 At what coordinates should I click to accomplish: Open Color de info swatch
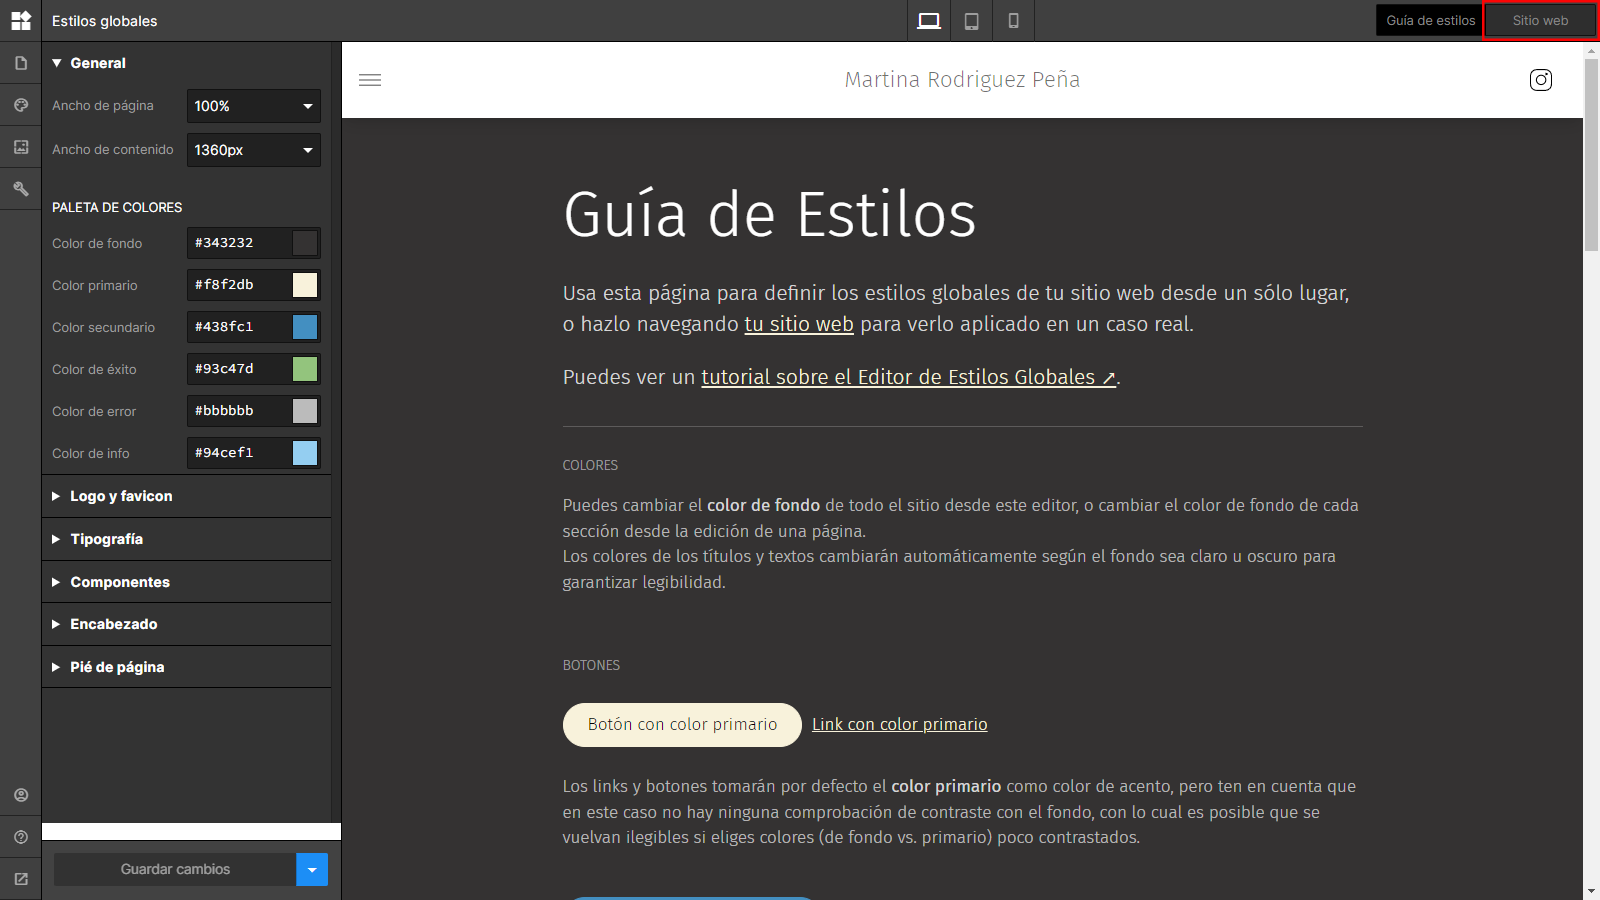[305, 453]
